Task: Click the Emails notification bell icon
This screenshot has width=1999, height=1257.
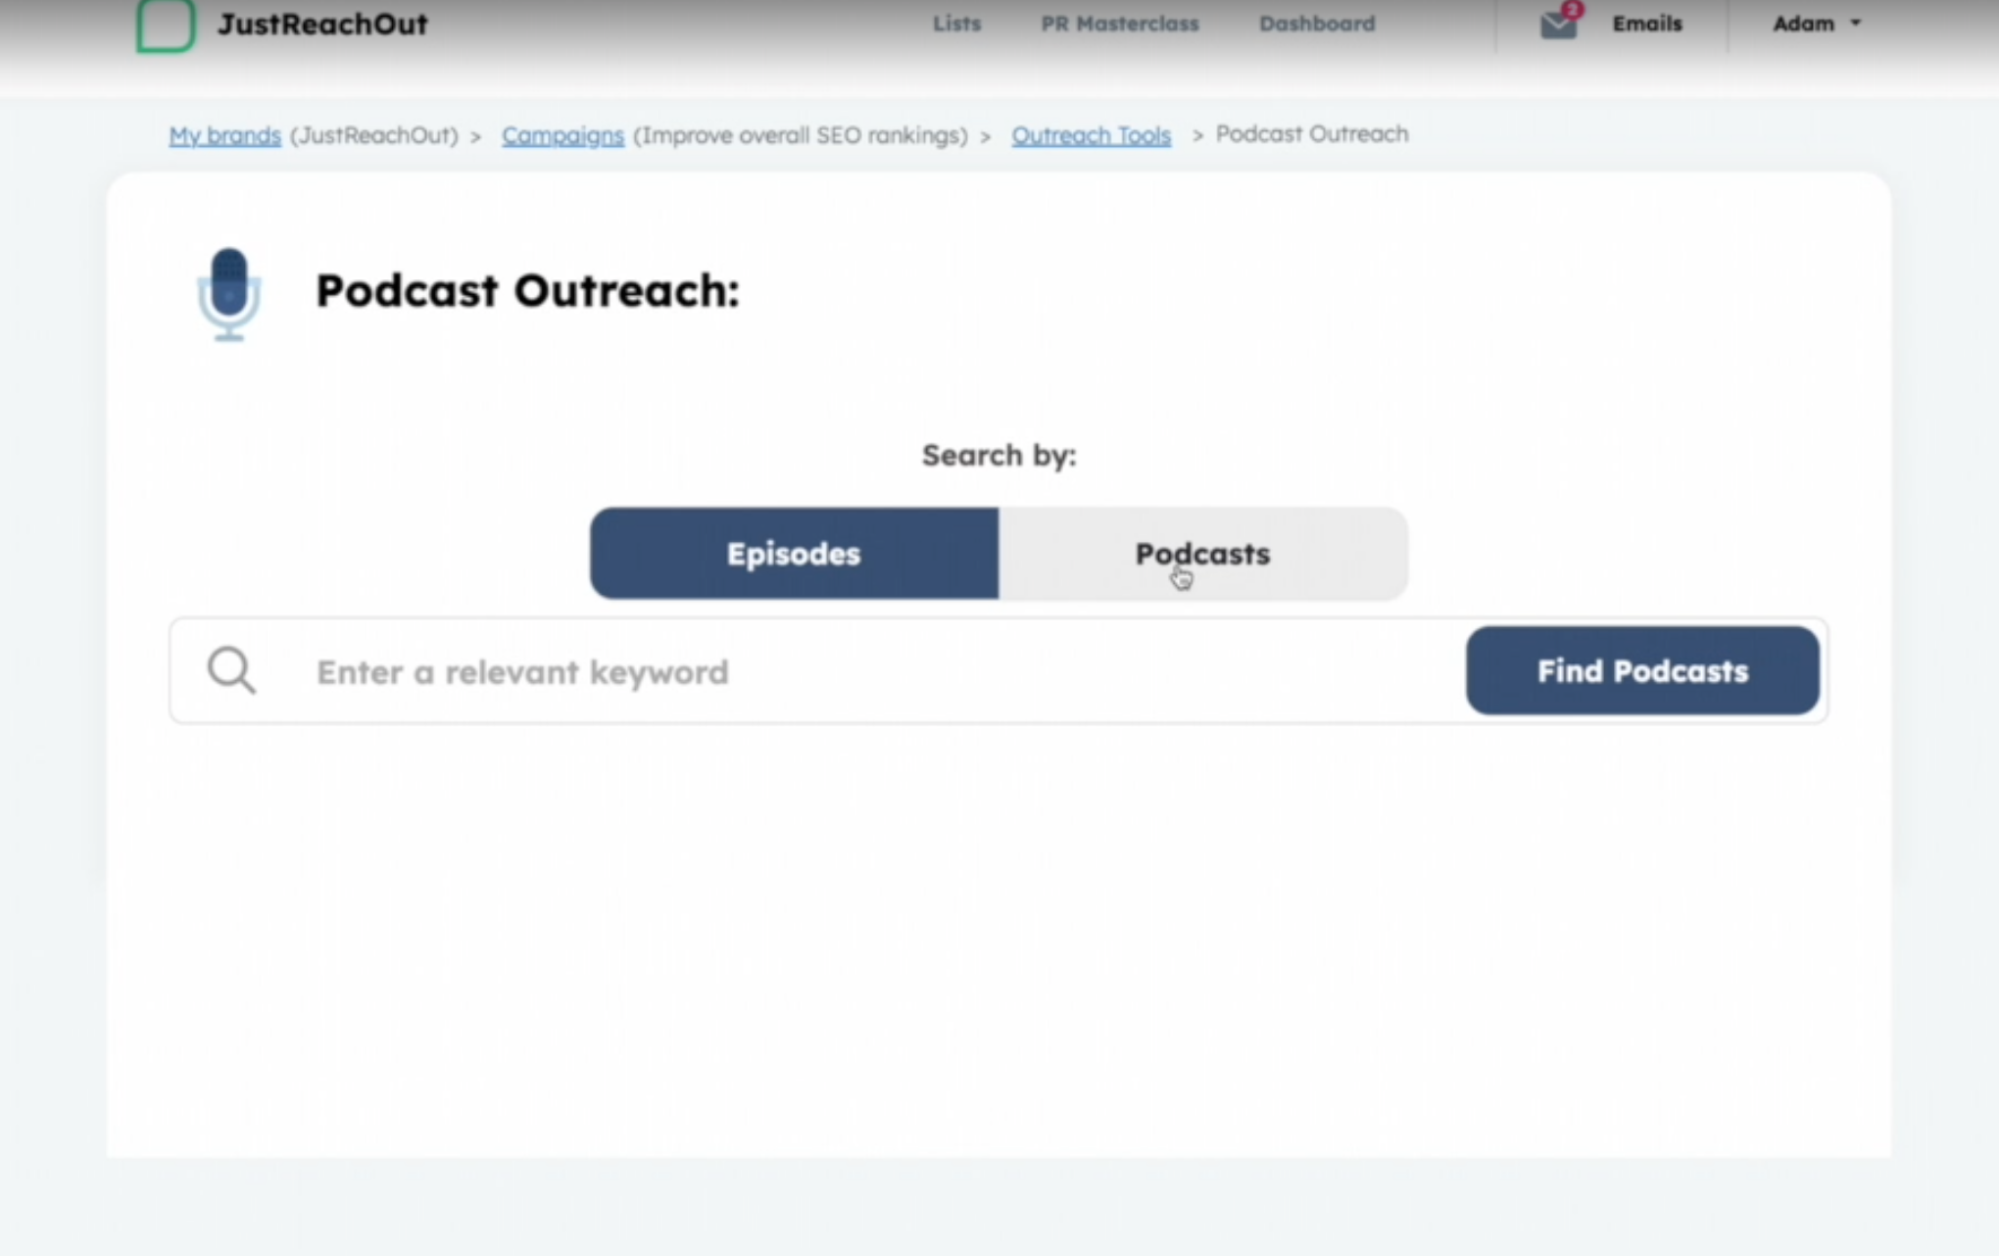Action: click(1556, 23)
